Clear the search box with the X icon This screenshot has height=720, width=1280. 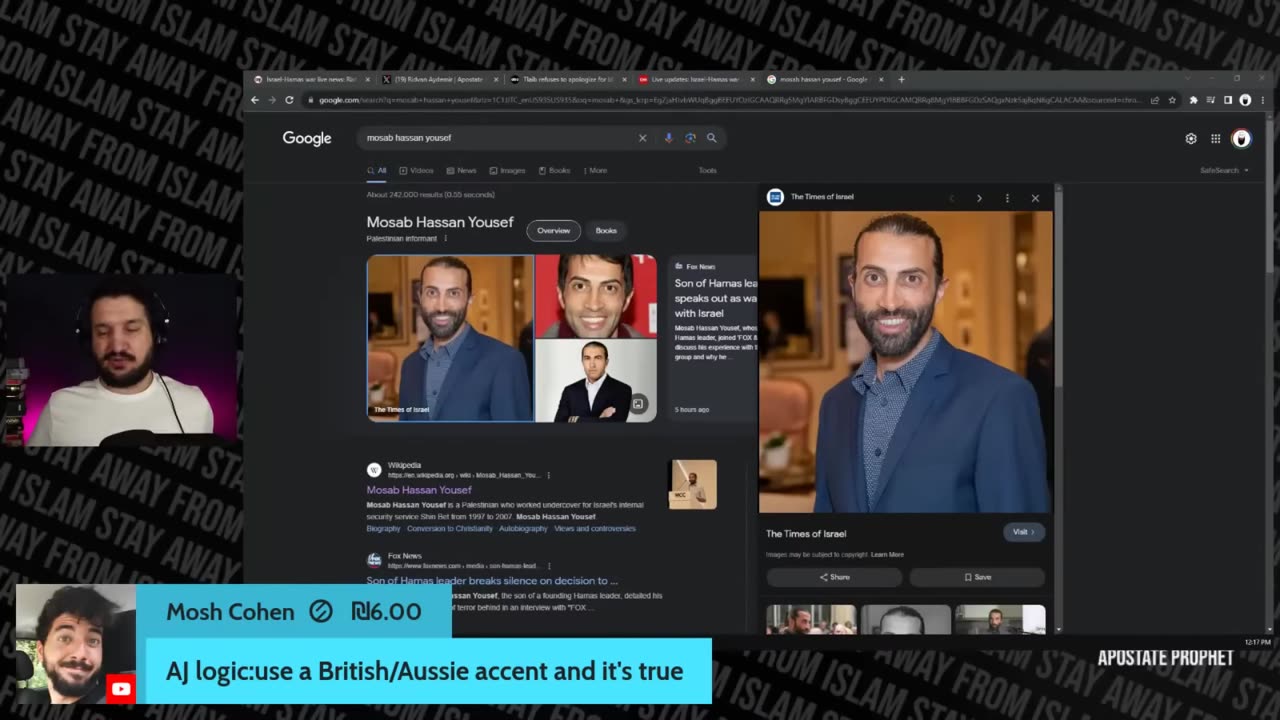point(642,138)
